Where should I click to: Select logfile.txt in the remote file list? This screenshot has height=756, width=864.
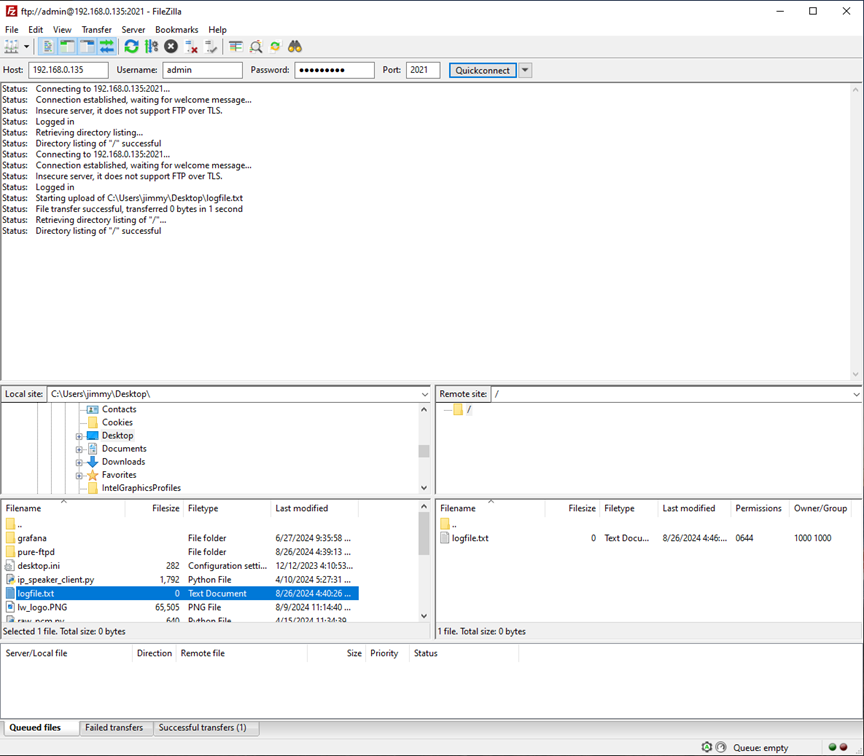click(x=470, y=538)
